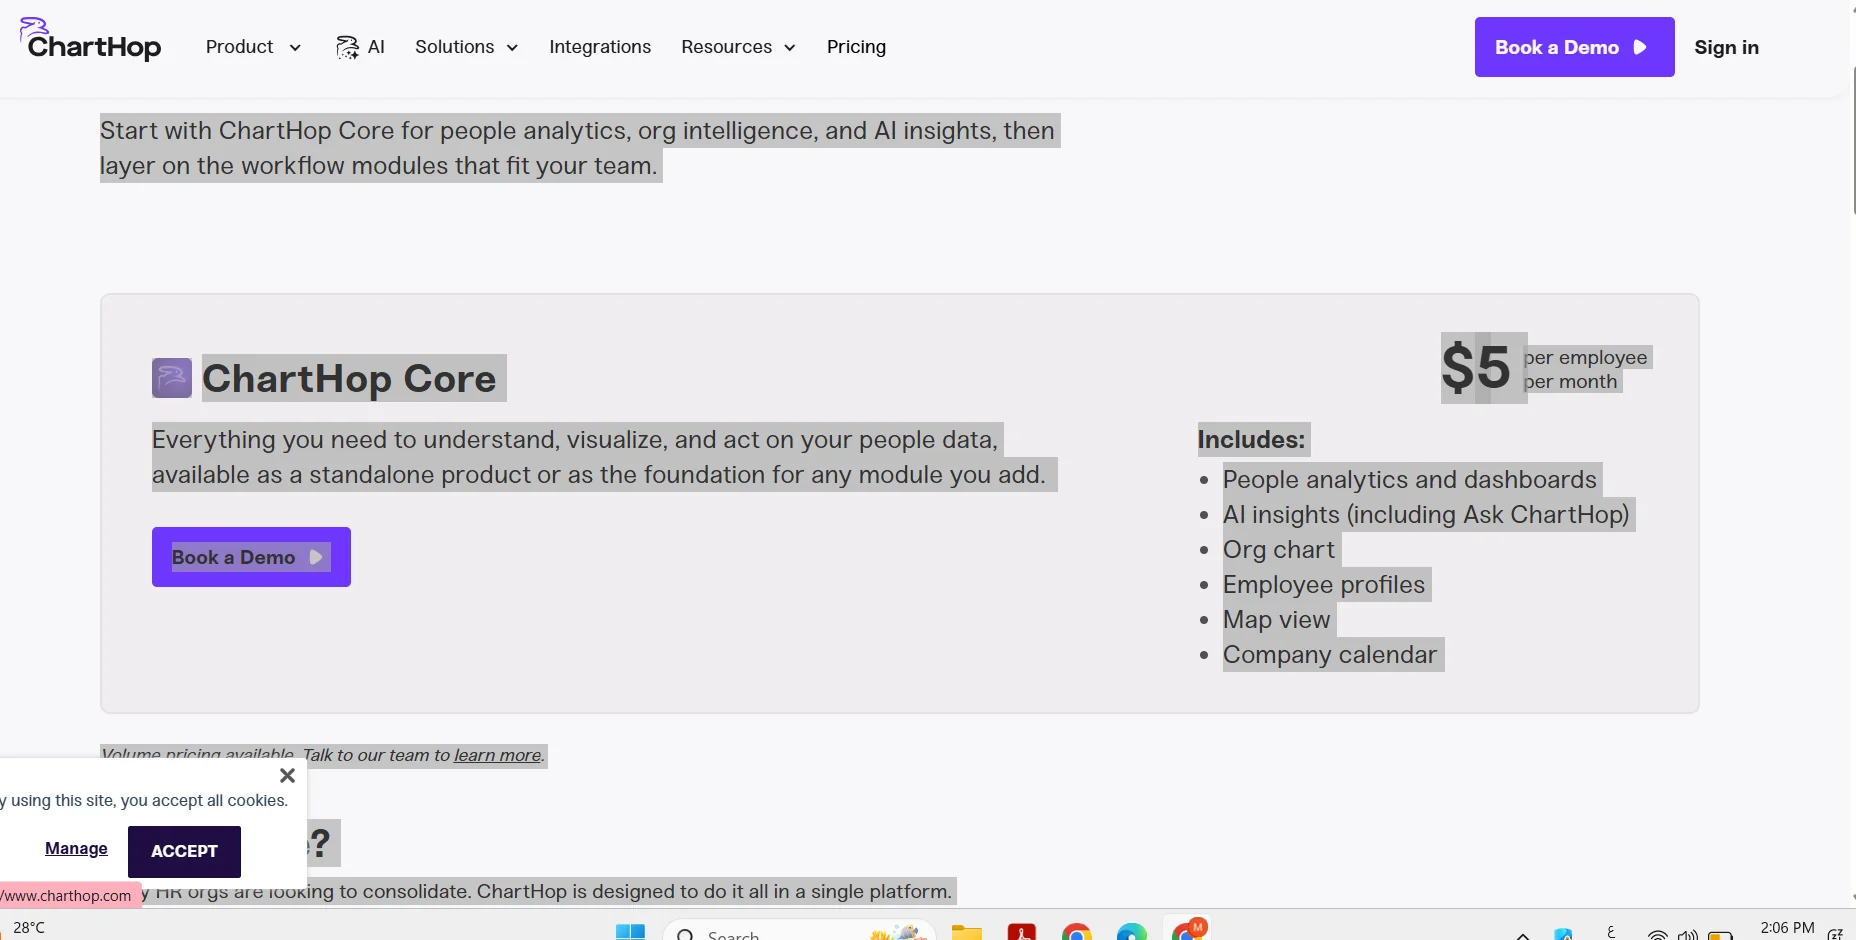Viewport: 1856px width, 940px height.
Task: Click the header Book a Demo button
Action: point(1574,47)
